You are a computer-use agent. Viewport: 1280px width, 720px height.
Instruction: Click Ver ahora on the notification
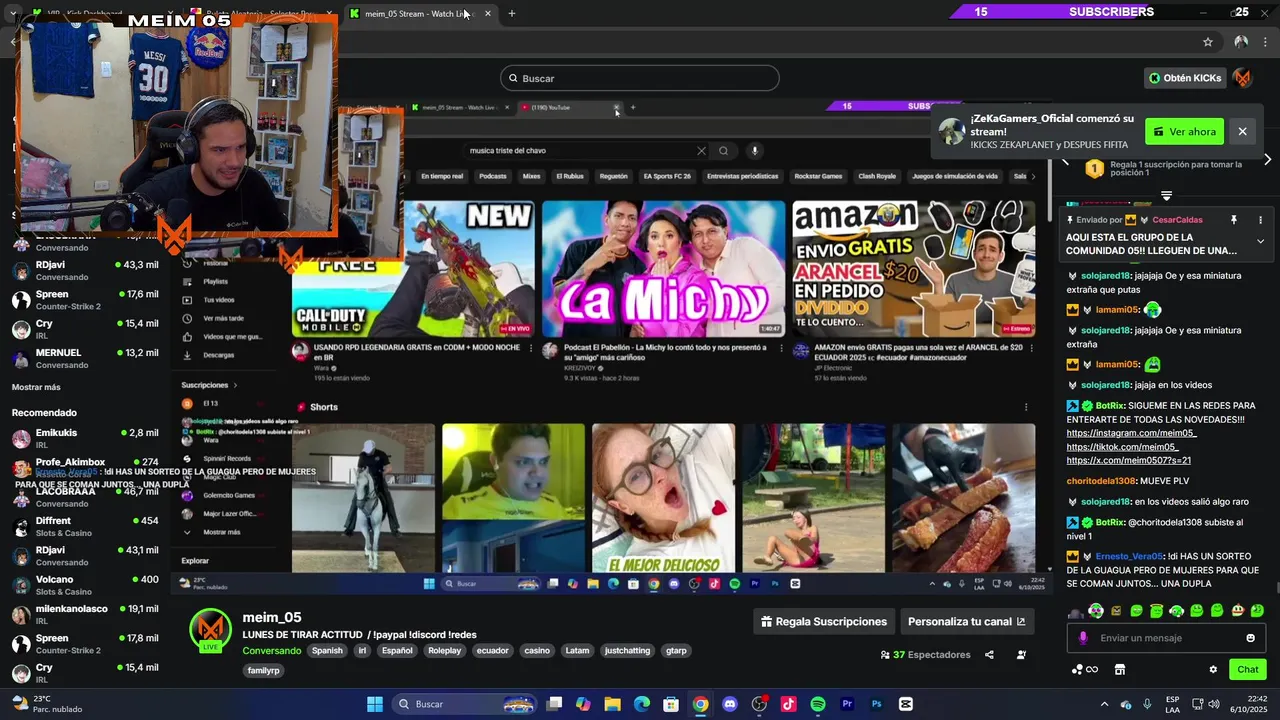tap(1184, 131)
